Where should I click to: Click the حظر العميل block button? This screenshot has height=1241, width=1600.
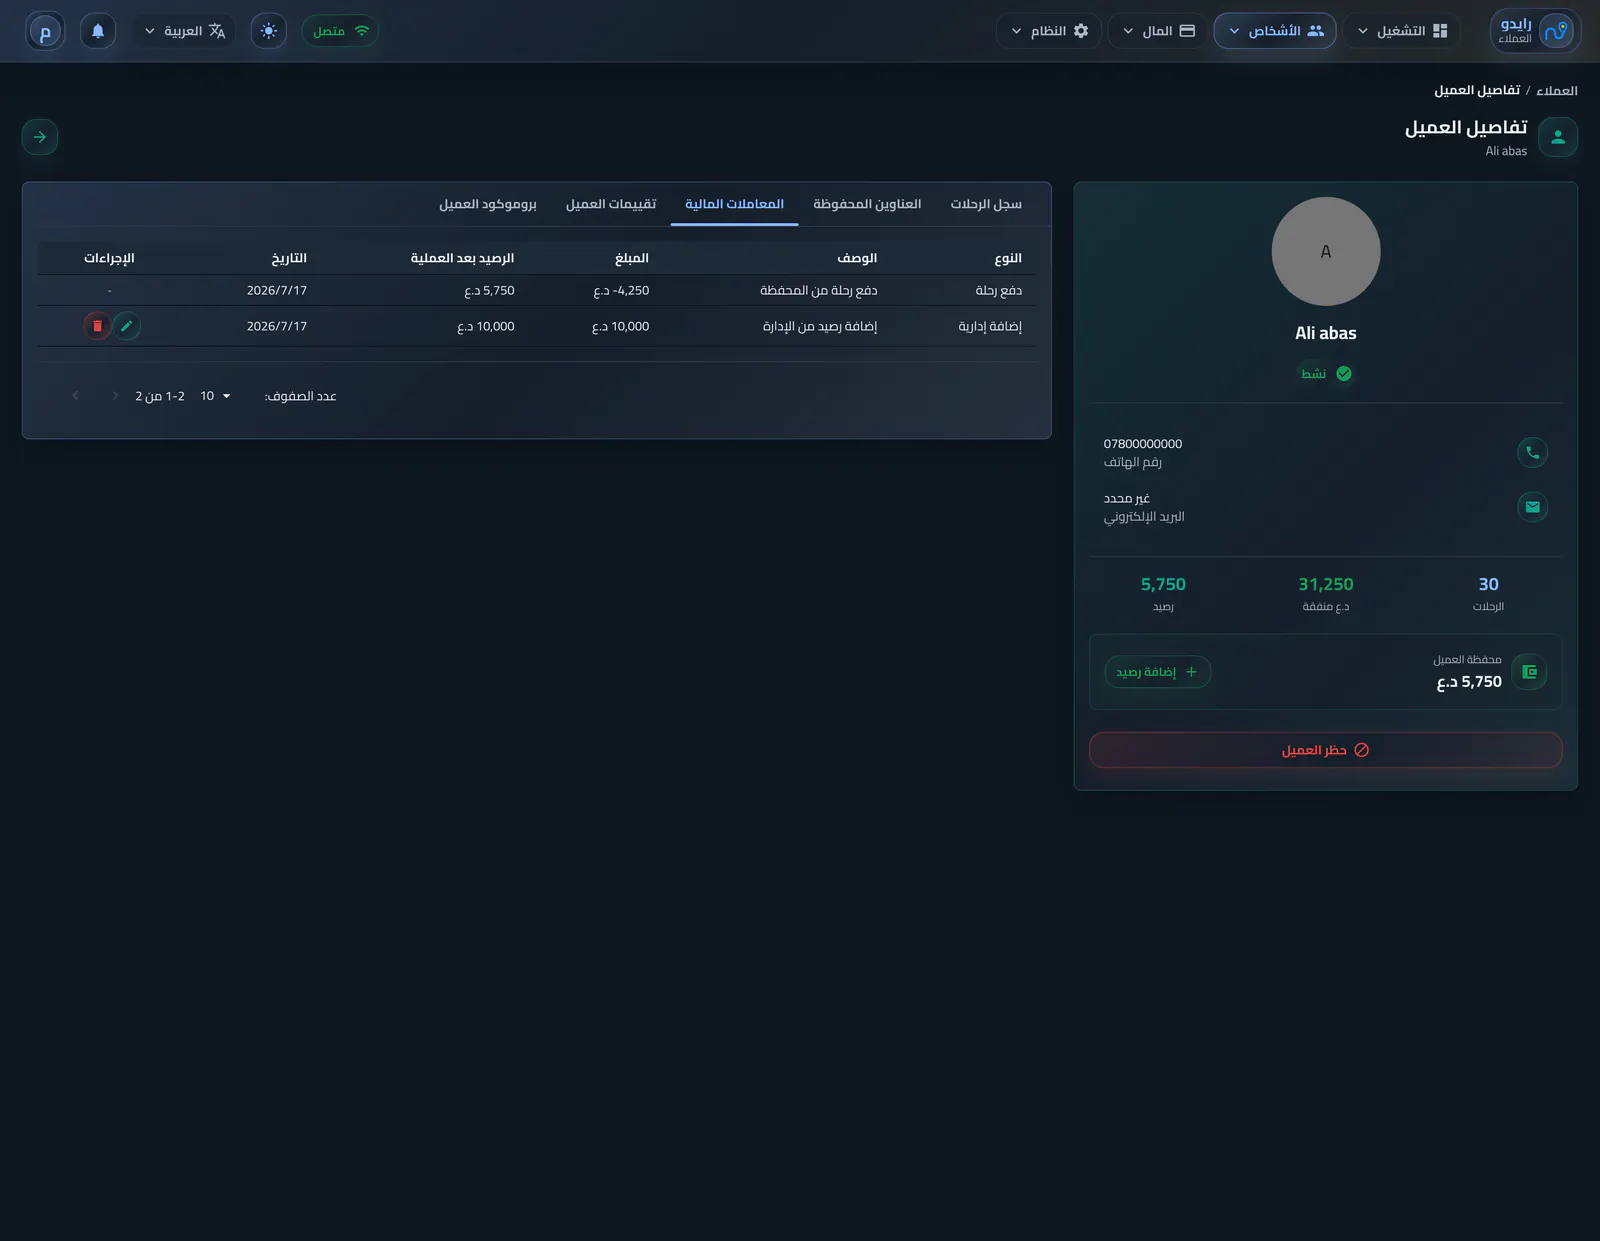point(1325,750)
